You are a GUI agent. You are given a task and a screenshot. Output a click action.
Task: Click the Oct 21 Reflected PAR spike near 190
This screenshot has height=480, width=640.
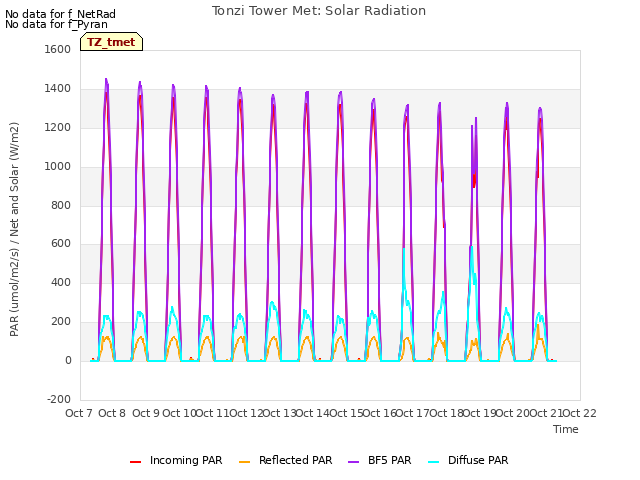pyautogui.click(x=538, y=327)
